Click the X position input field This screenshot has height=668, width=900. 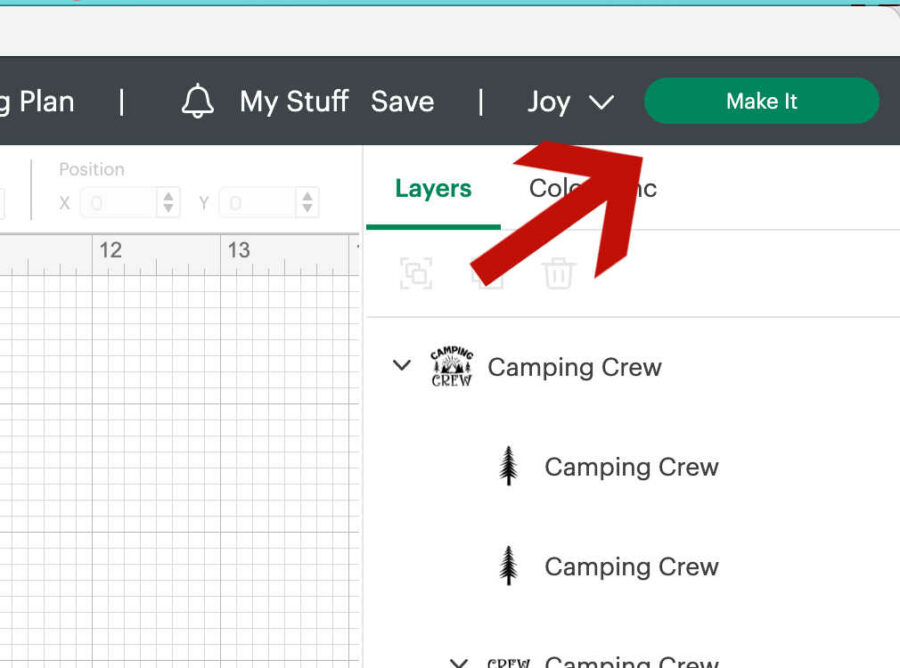[x=118, y=203]
